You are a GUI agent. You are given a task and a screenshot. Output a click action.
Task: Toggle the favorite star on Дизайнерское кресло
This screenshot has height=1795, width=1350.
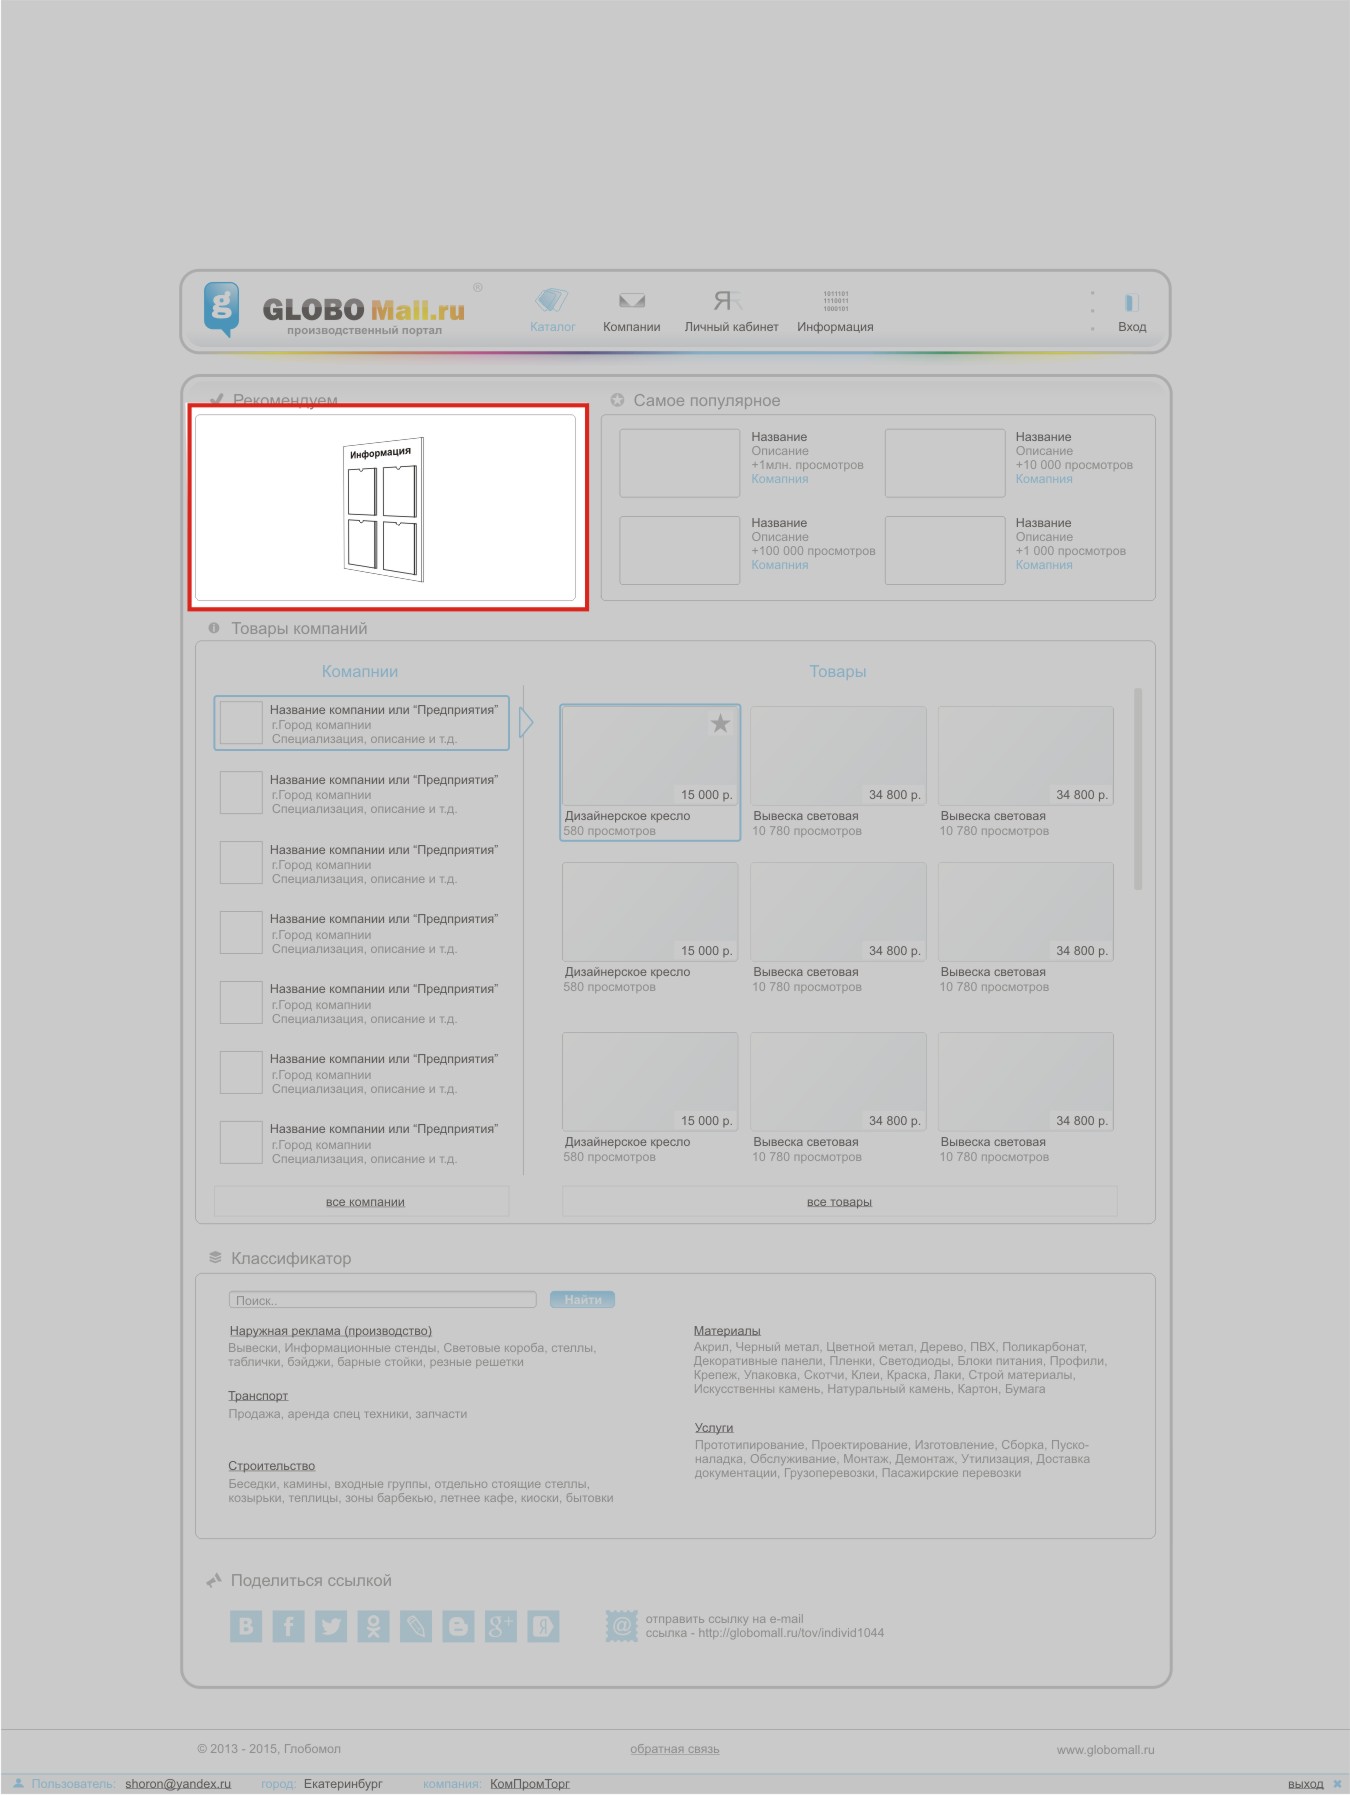tap(720, 723)
